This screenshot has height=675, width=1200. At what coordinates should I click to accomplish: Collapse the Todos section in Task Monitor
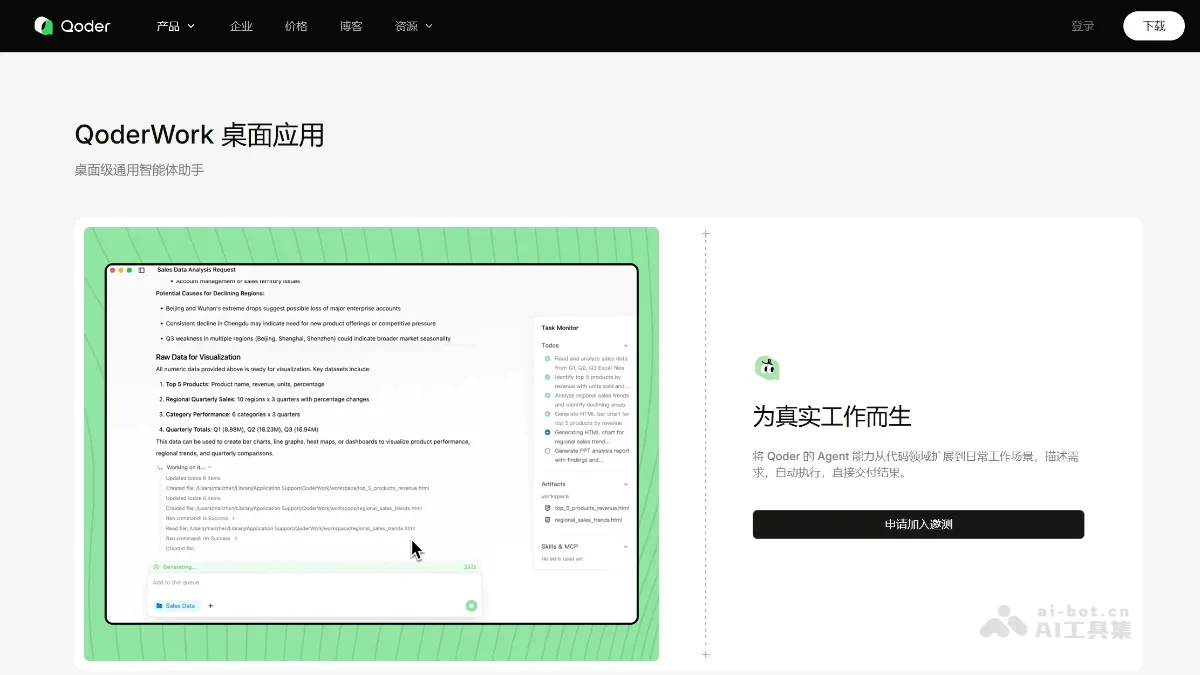tap(626, 344)
